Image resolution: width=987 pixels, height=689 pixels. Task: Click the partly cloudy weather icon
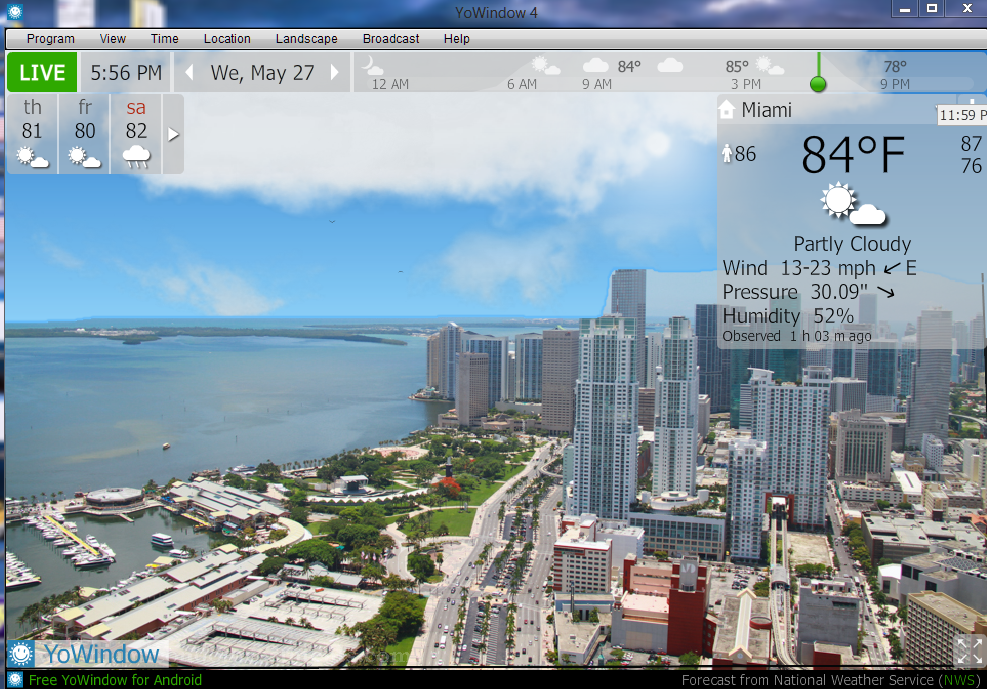[852, 205]
